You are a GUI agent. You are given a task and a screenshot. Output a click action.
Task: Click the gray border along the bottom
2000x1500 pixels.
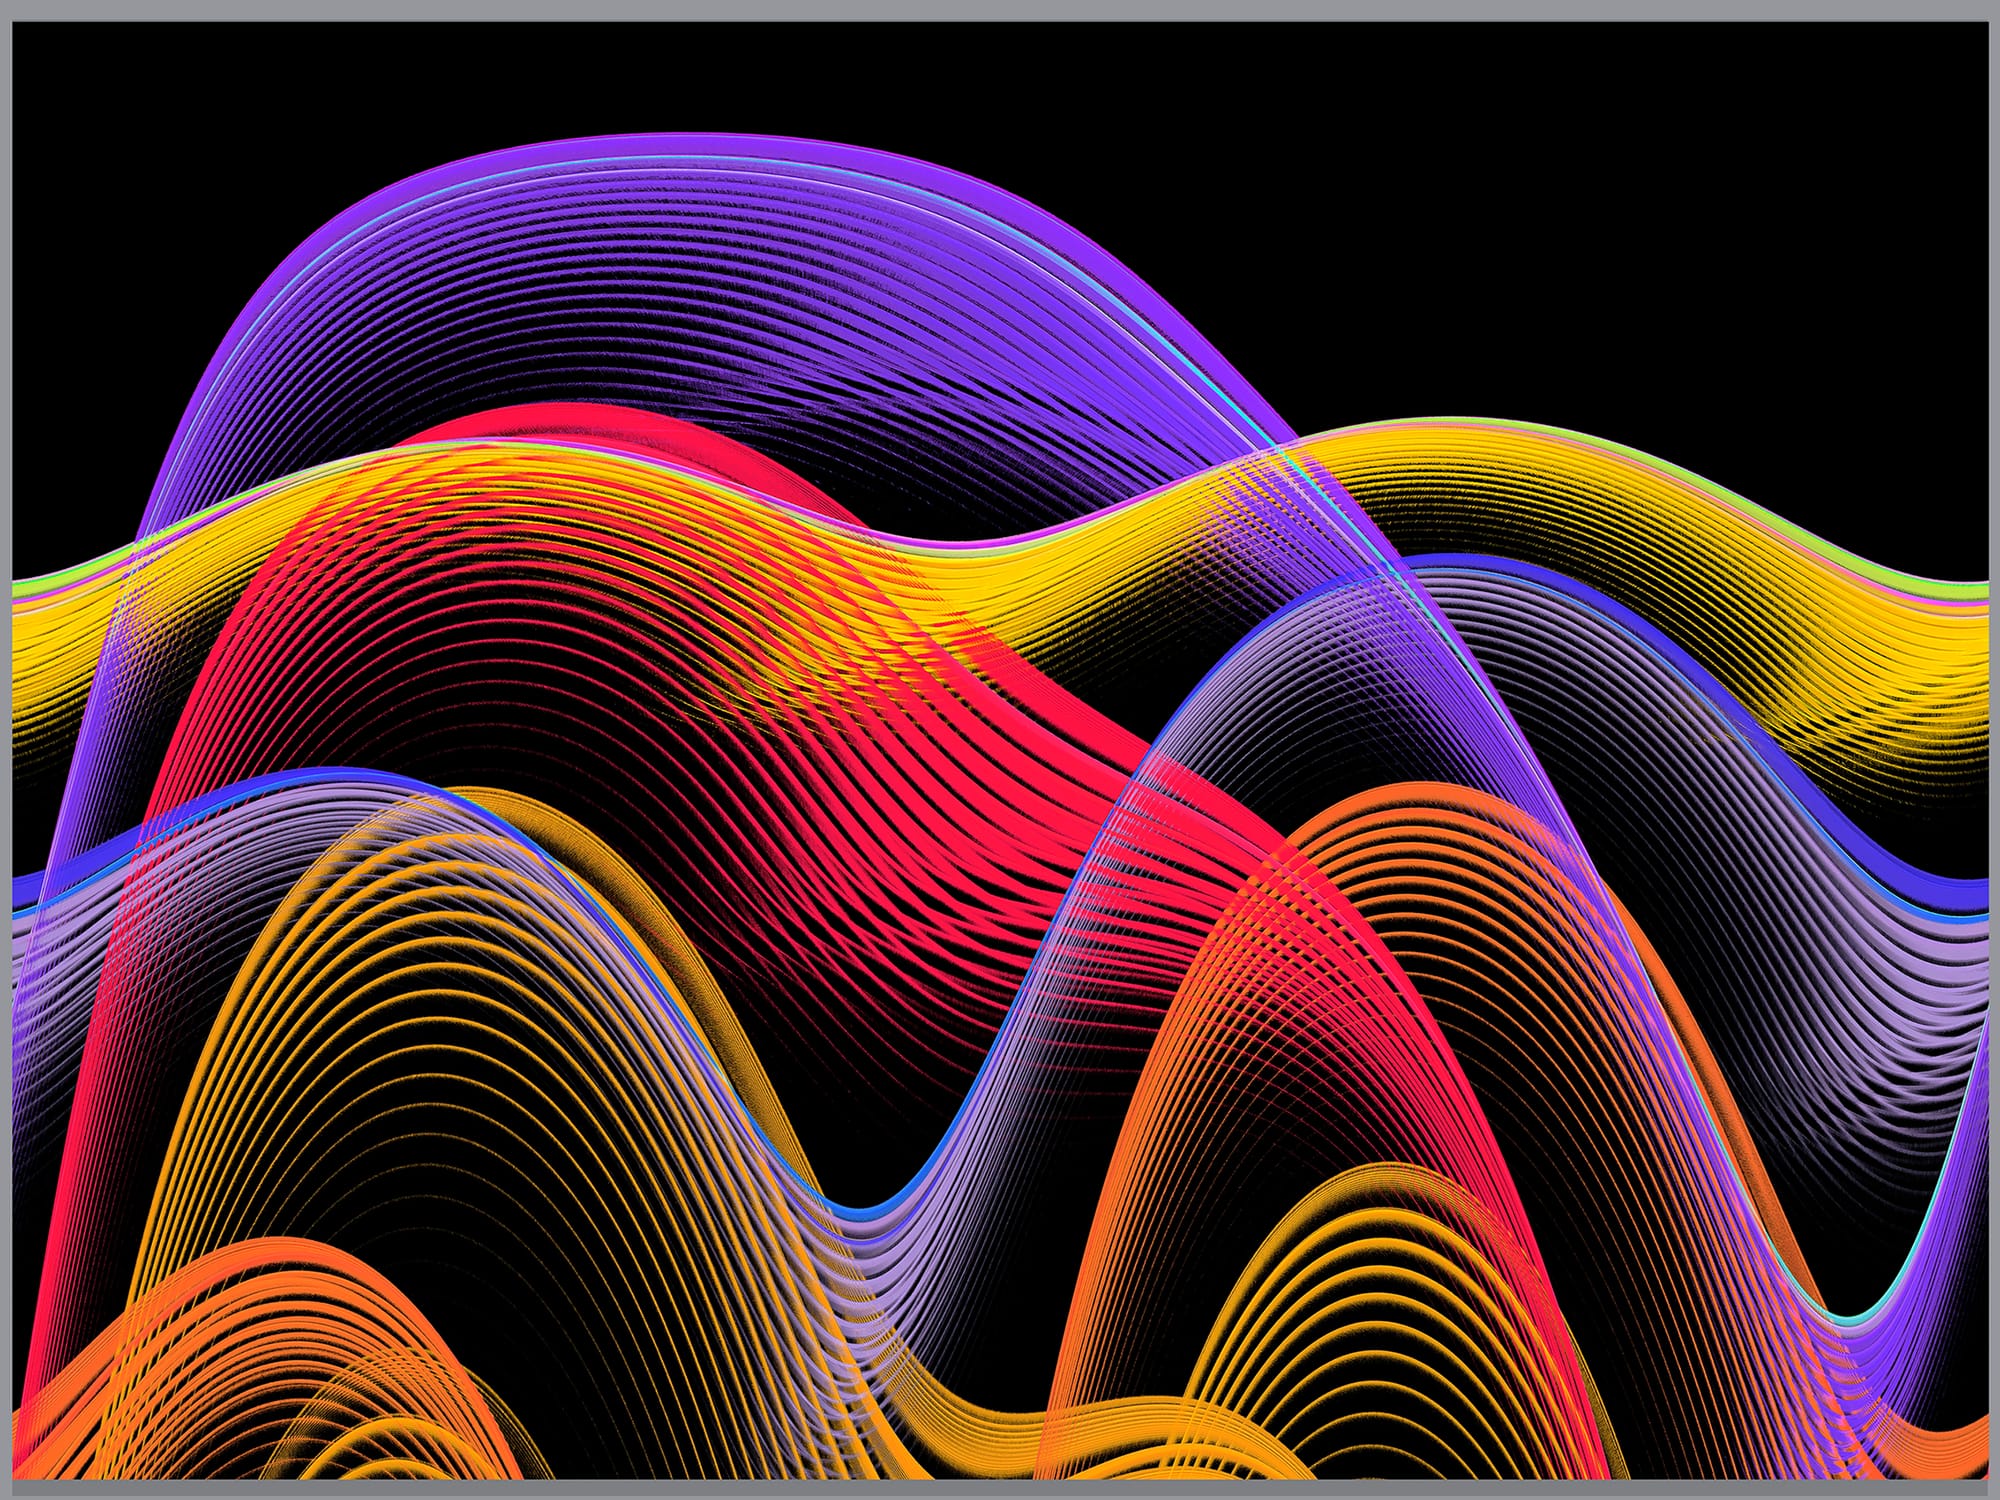(1000, 1488)
